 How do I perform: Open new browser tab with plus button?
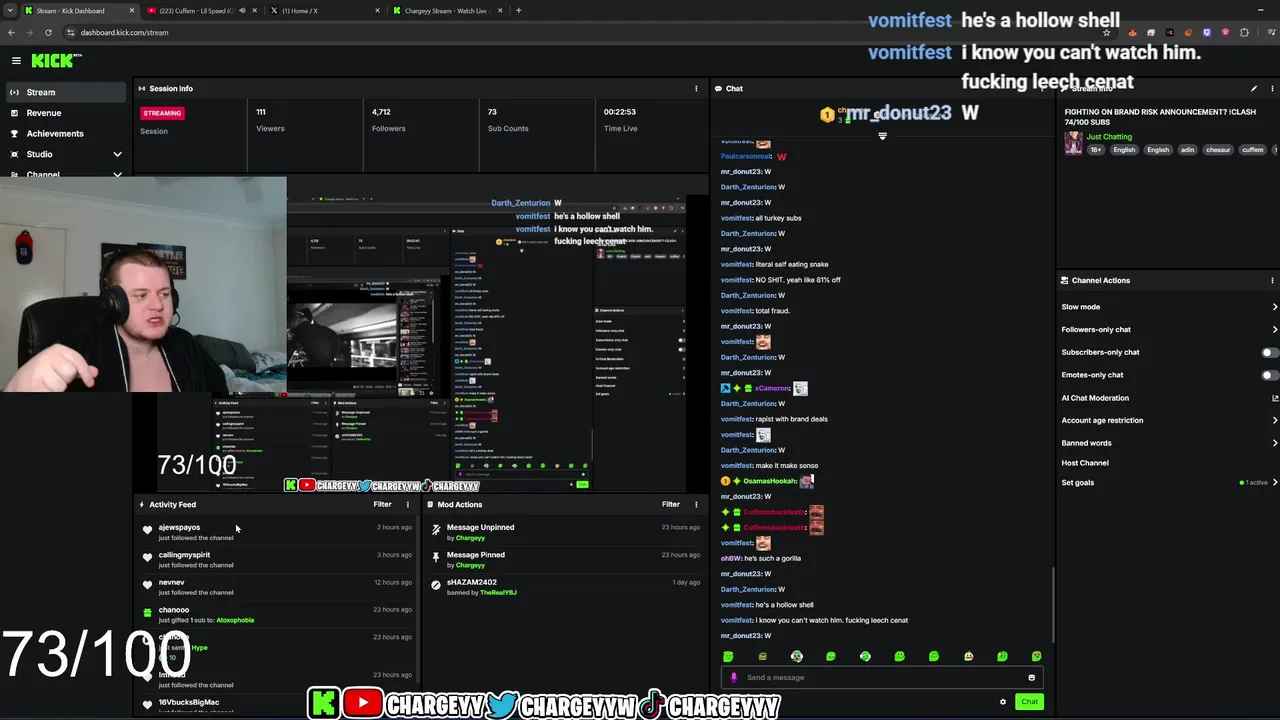click(518, 10)
